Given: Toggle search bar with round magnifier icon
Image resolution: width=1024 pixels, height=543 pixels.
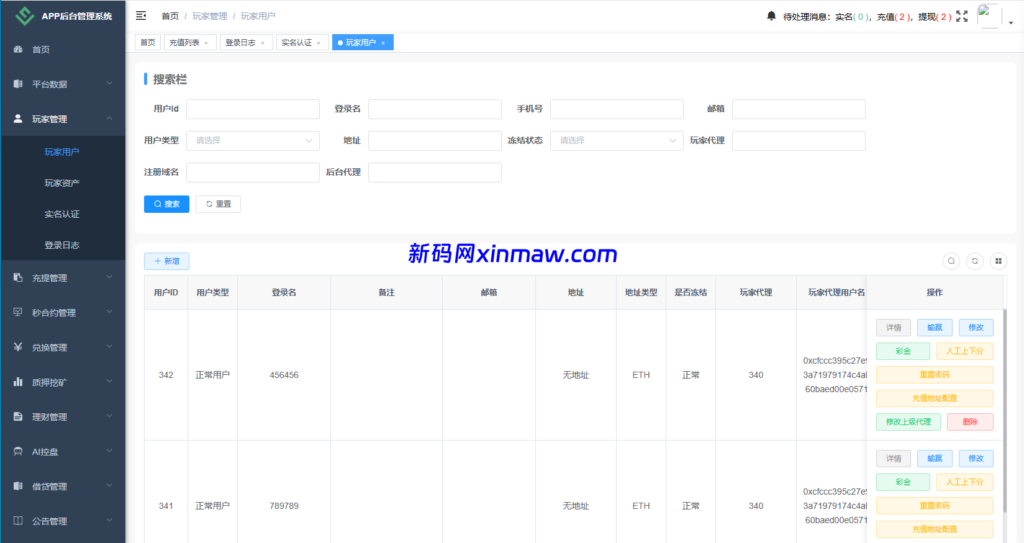Looking at the screenshot, I should point(951,261).
